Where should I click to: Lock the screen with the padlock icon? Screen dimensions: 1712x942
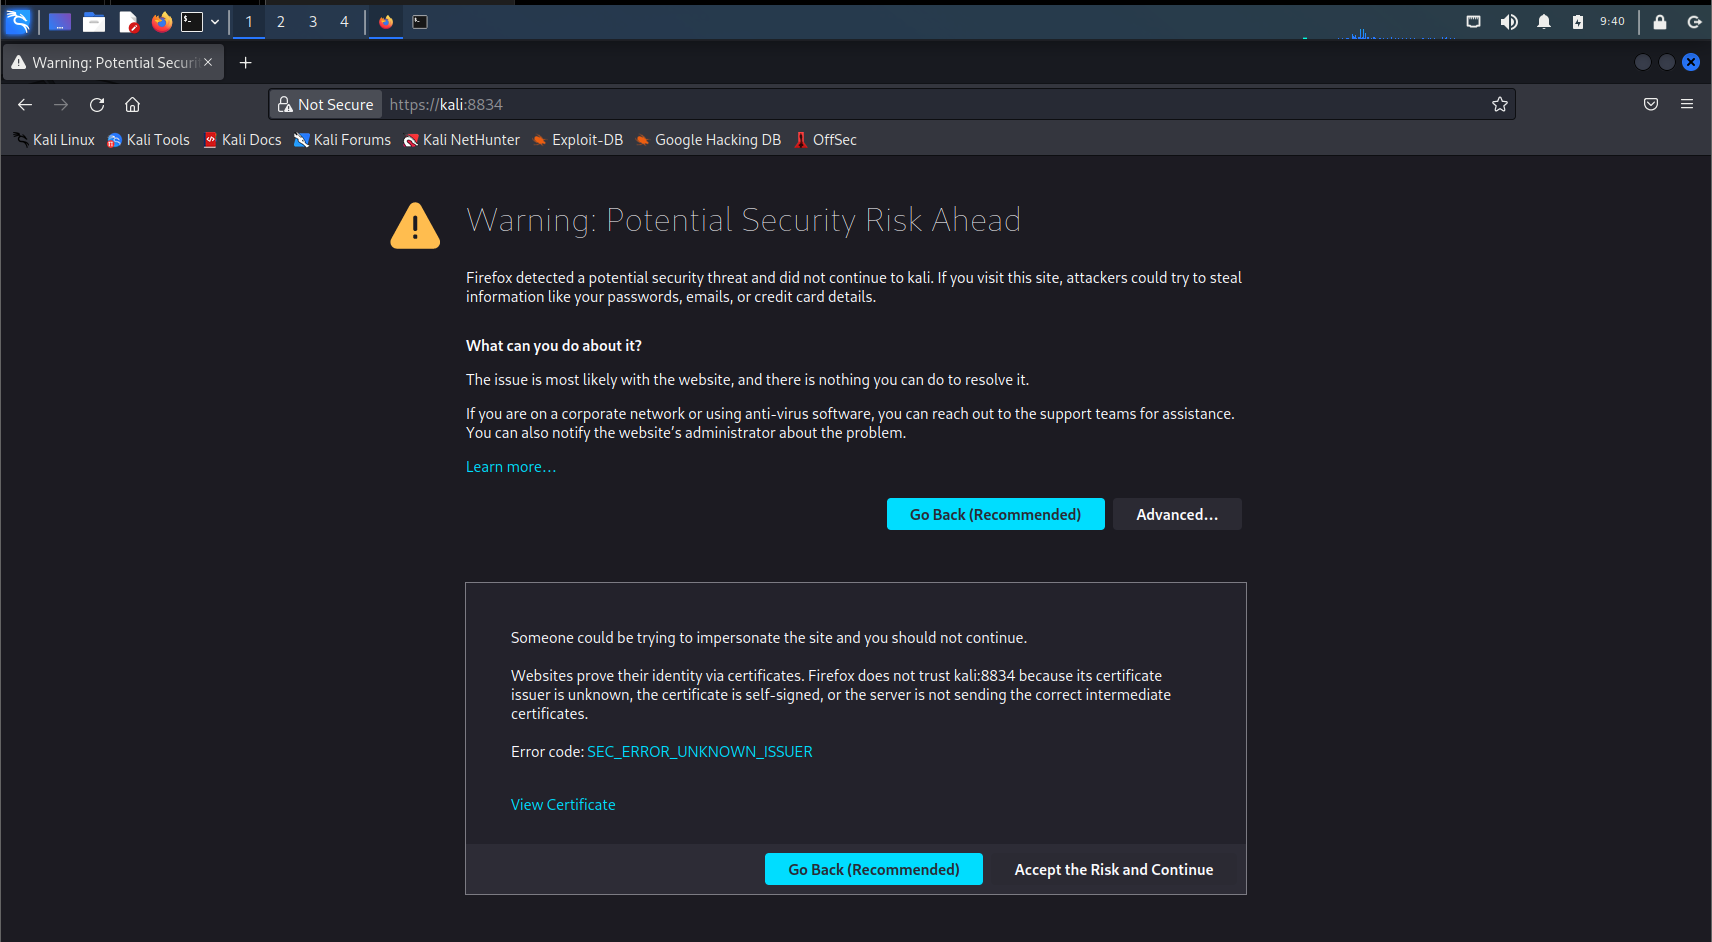1660,21
